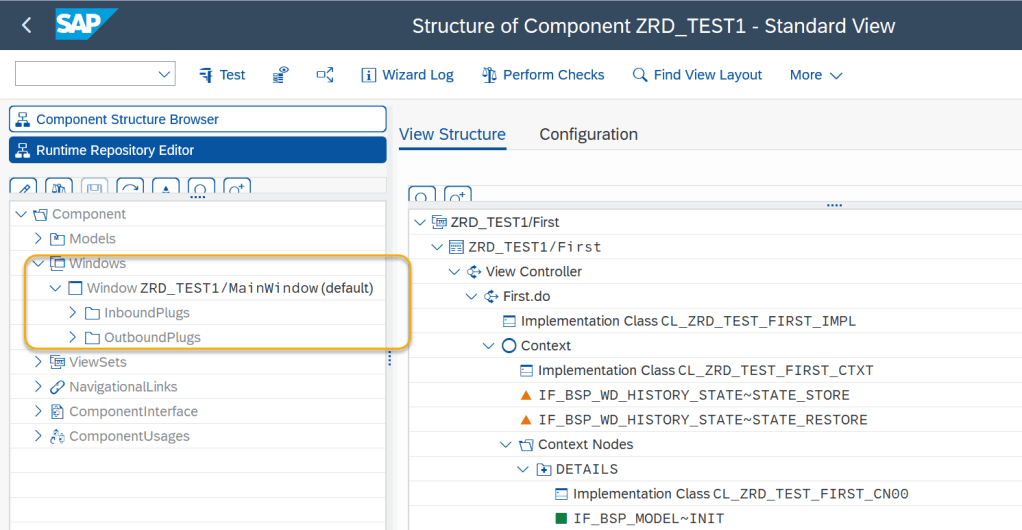Expand the InboundPlugs folder
Screen dimensions: 1022x530
pos(73,313)
